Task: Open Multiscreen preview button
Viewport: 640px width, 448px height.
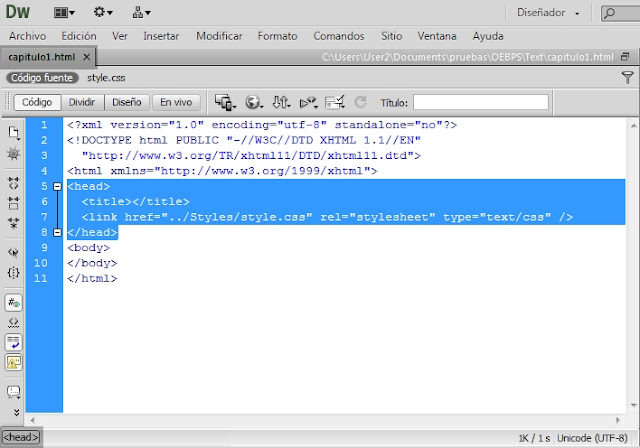Action: [x=225, y=102]
